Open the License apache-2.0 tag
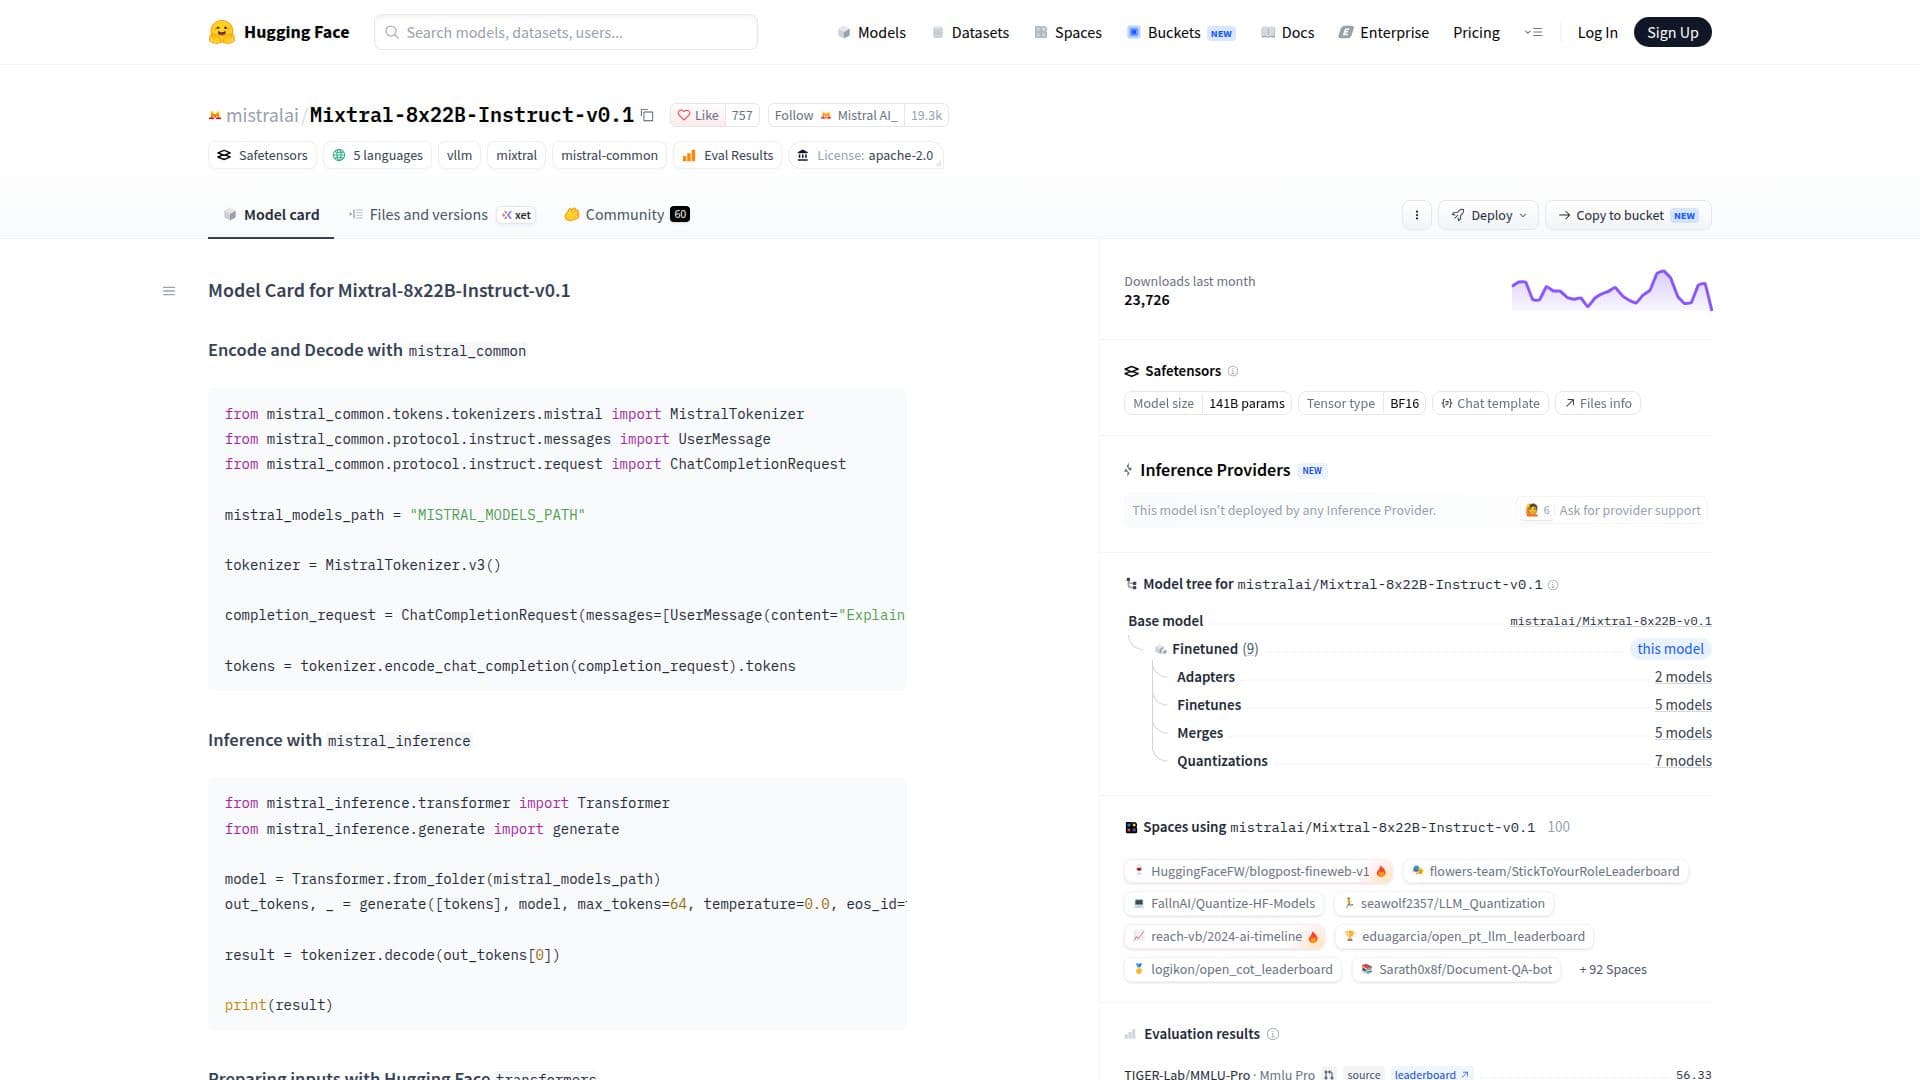 click(x=865, y=155)
